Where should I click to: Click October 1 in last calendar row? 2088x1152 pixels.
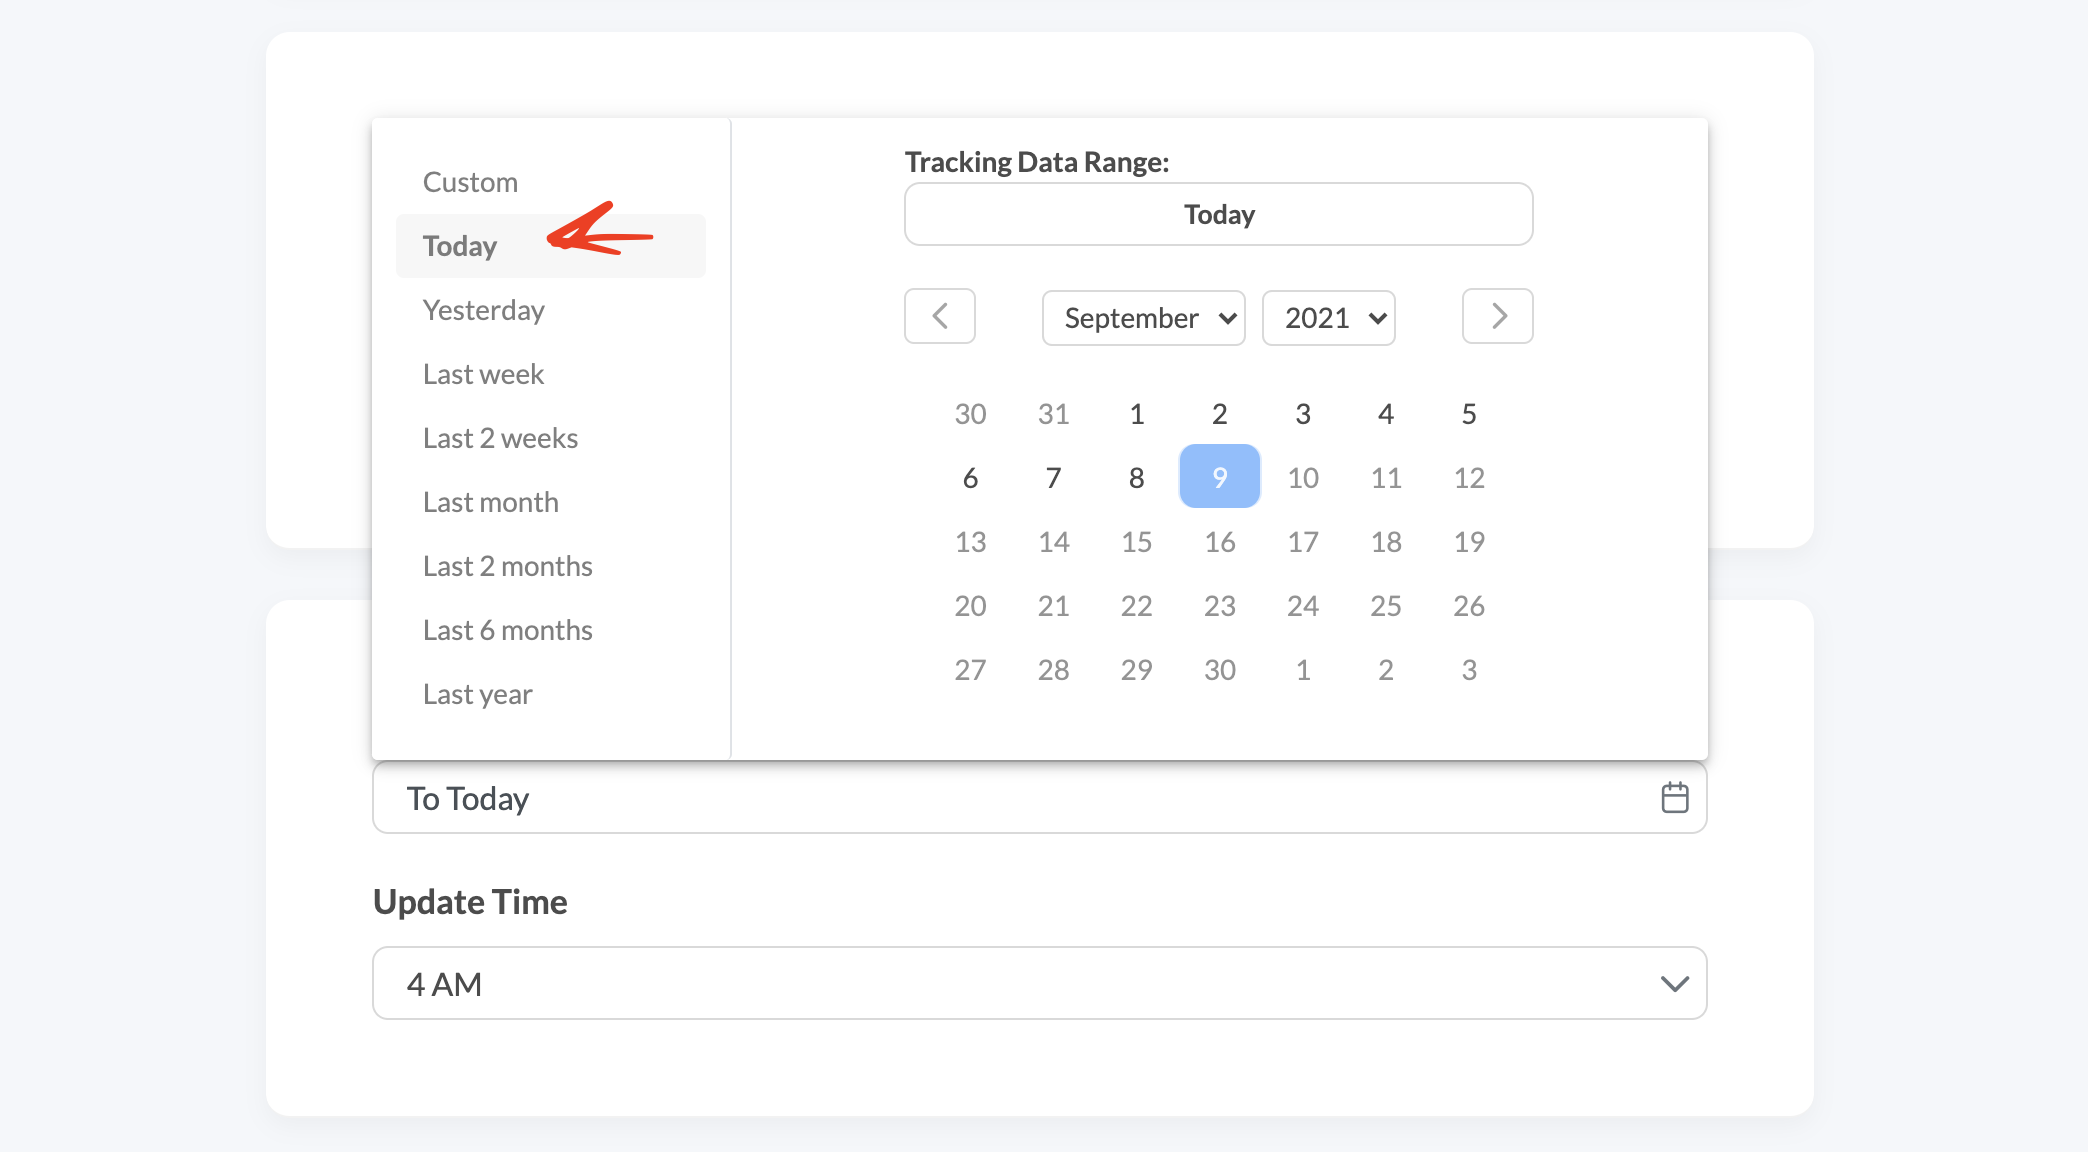click(x=1303, y=669)
